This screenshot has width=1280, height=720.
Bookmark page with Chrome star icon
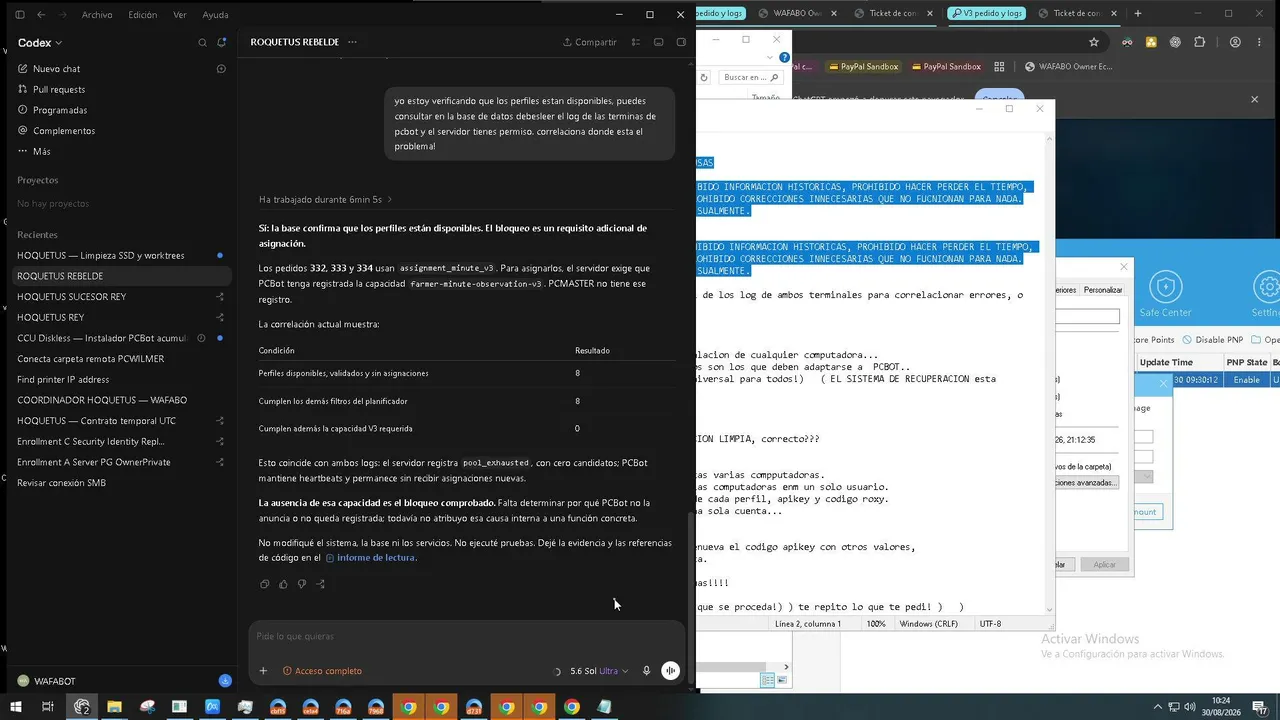[1094, 42]
